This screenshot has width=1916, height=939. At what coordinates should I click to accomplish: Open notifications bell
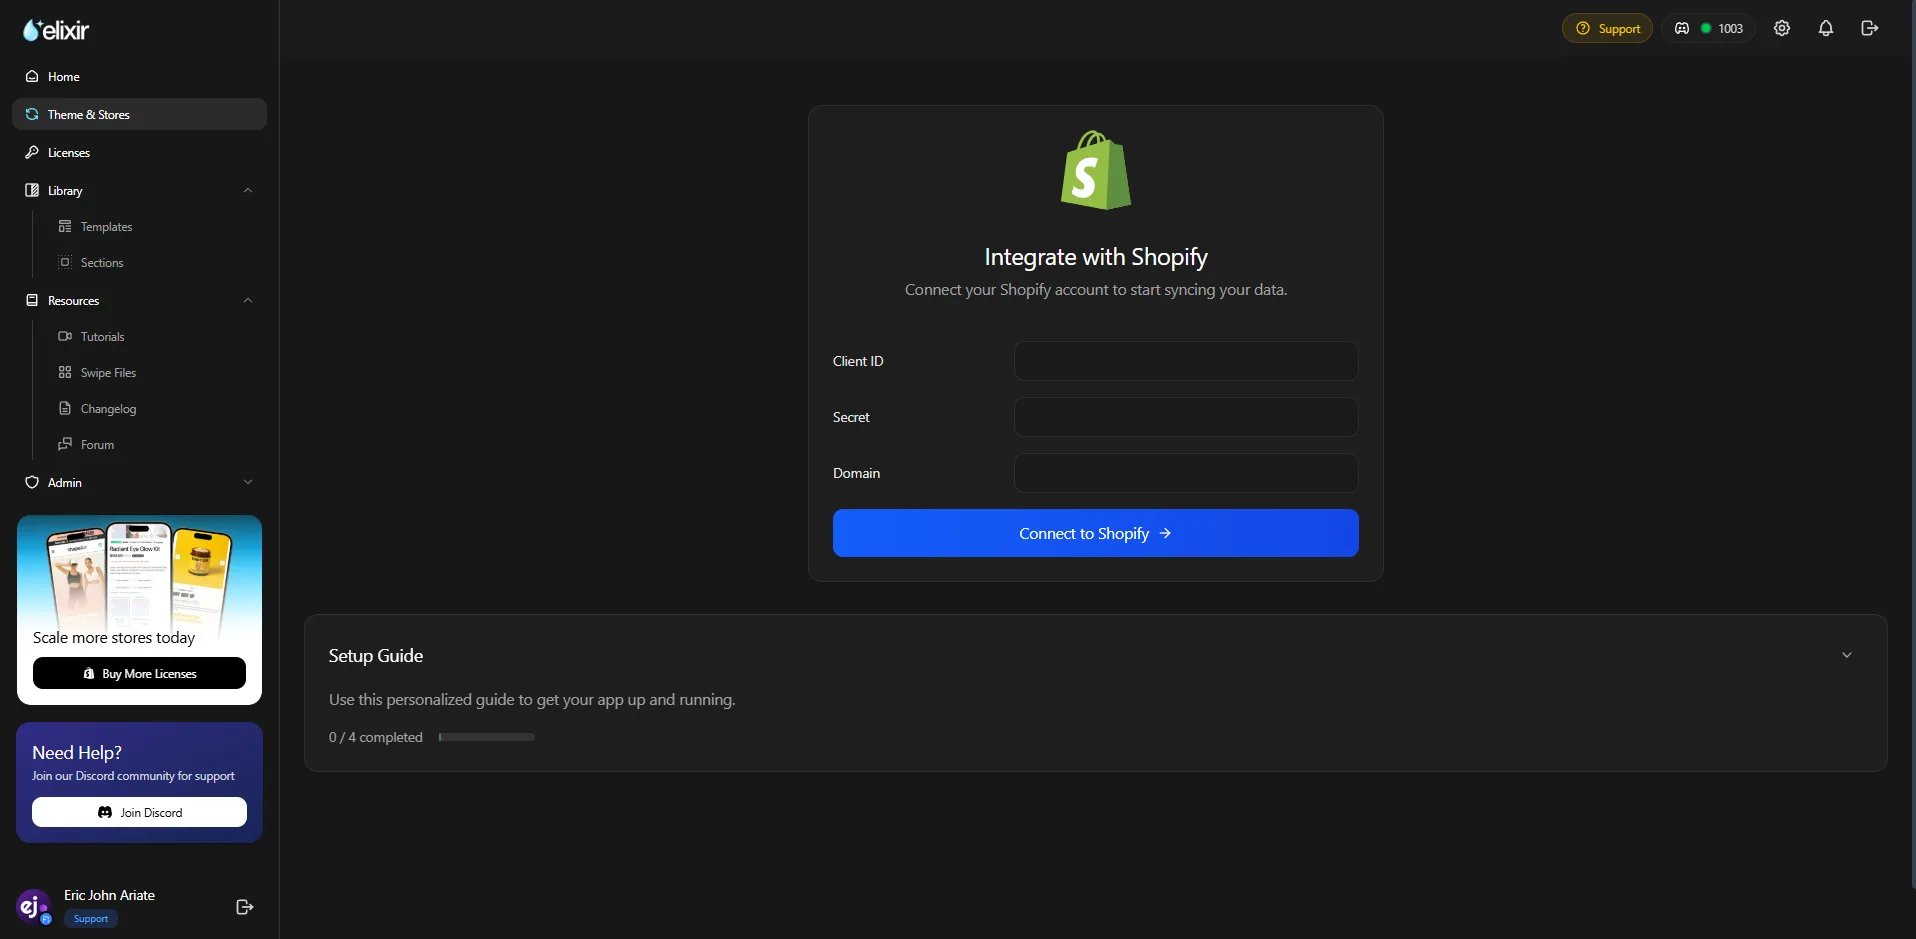point(1826,28)
